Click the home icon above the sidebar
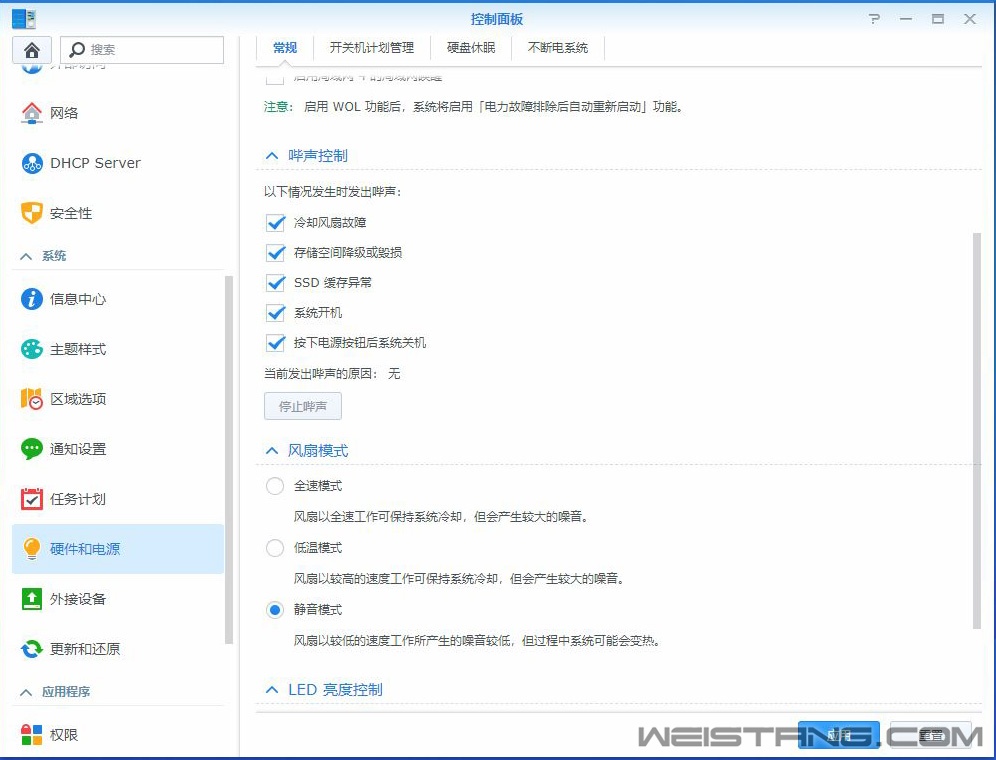The width and height of the screenshot is (996, 760). [x=33, y=47]
